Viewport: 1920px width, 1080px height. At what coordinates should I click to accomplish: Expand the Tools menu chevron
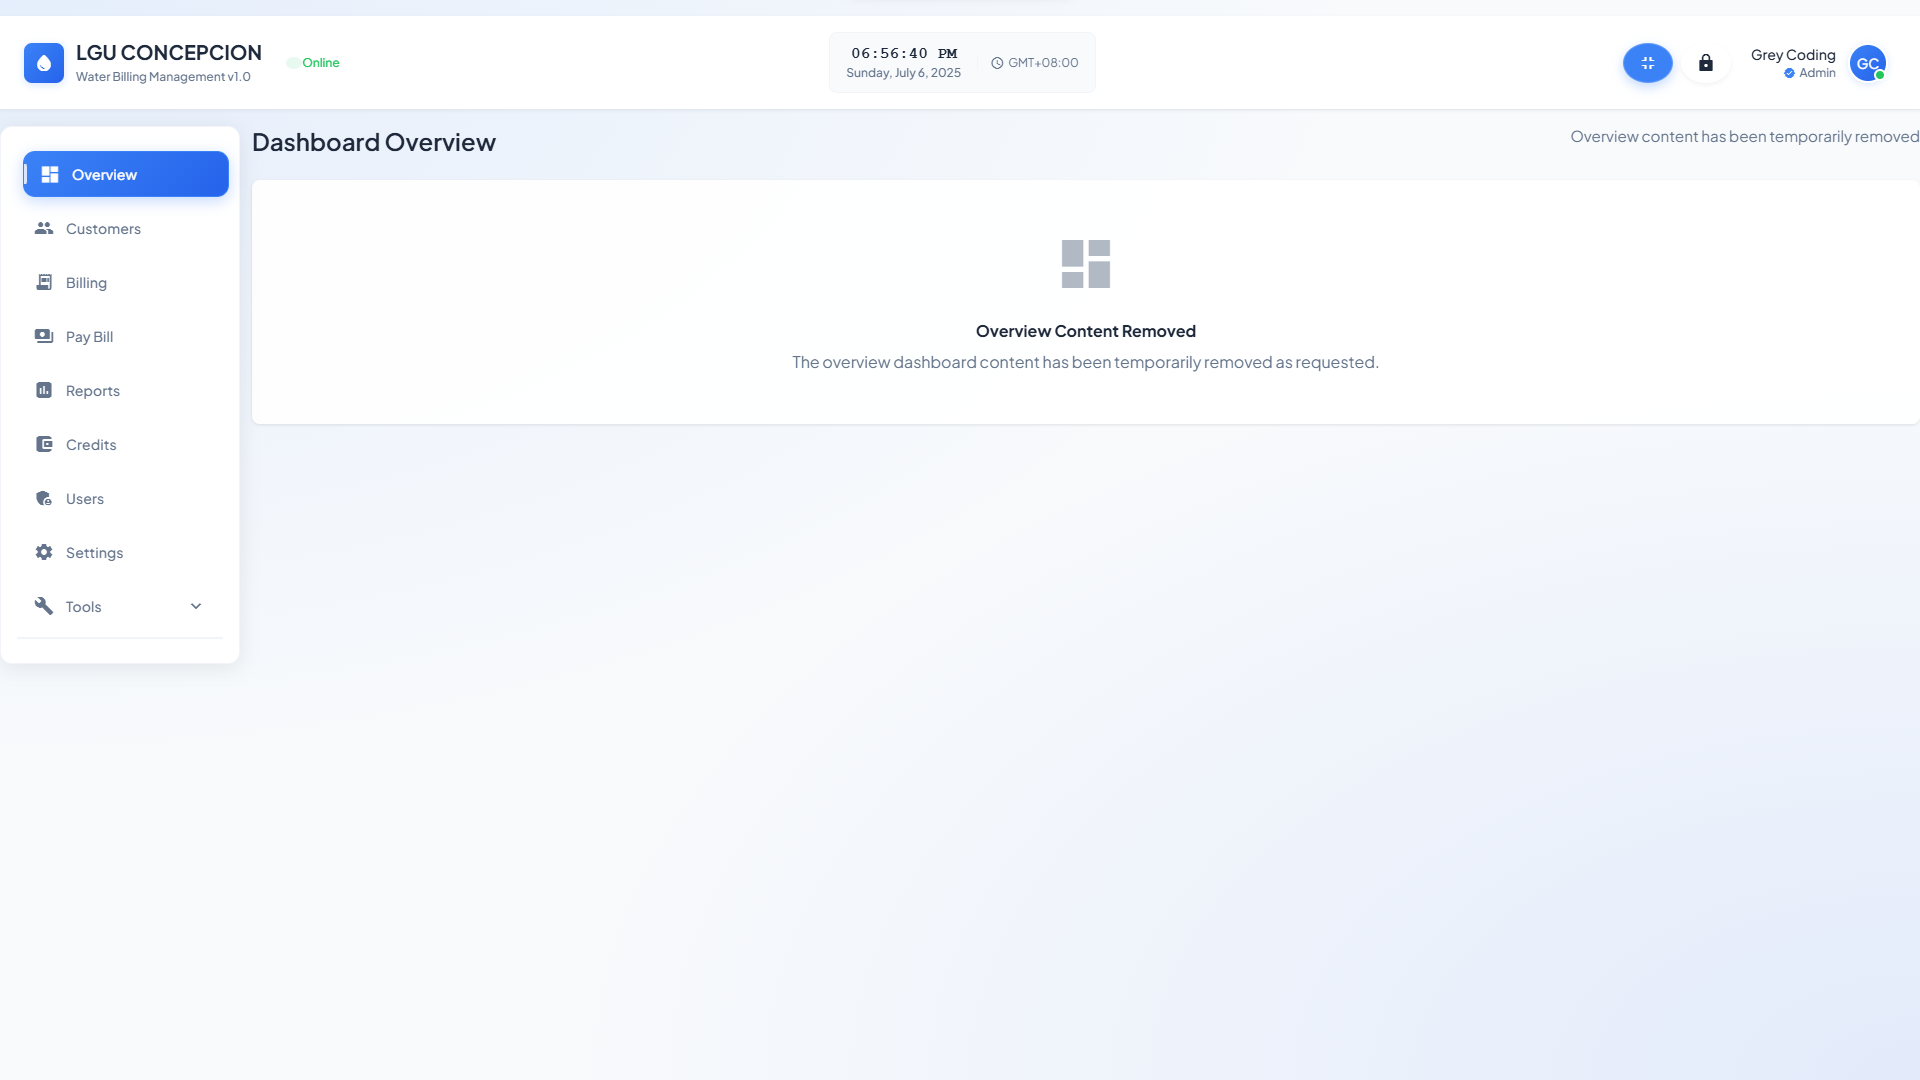point(196,606)
